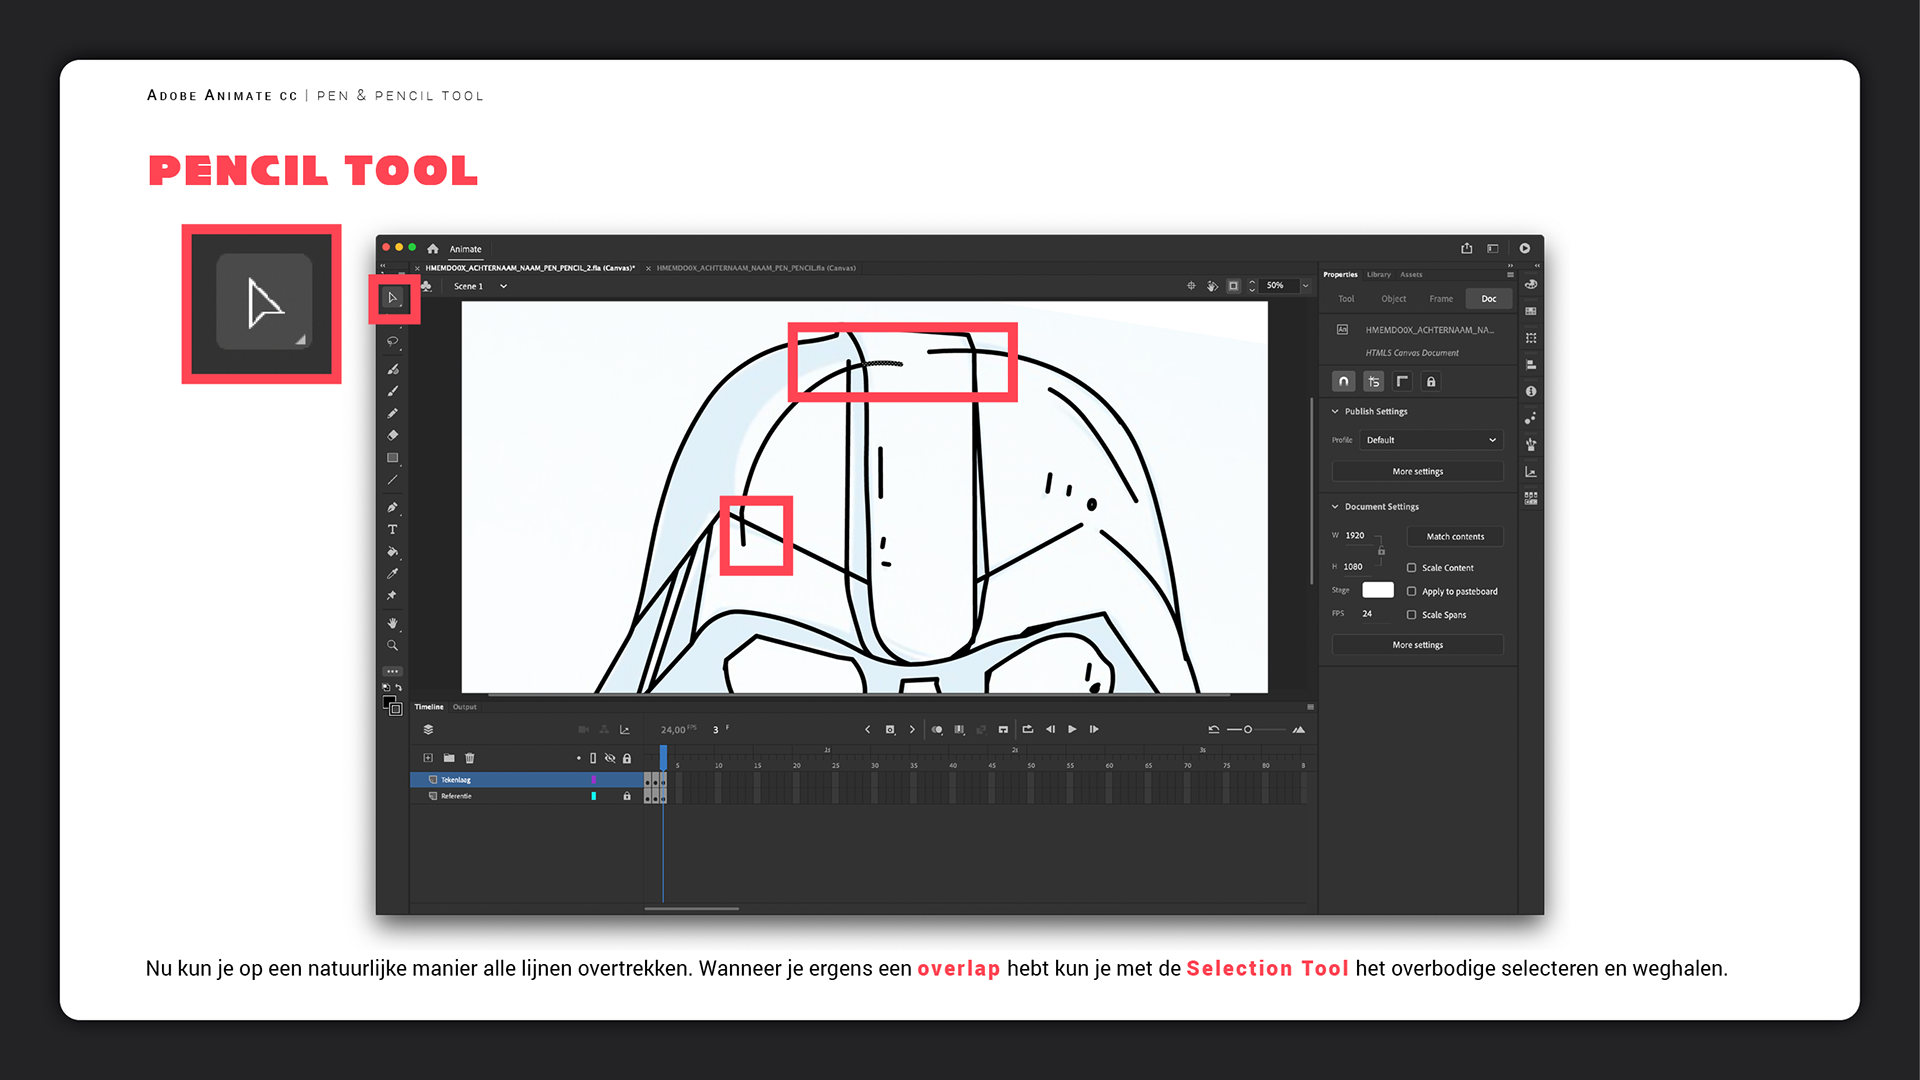Open the Profile Default dropdown
1920x1080 pixels.
[1431, 440]
